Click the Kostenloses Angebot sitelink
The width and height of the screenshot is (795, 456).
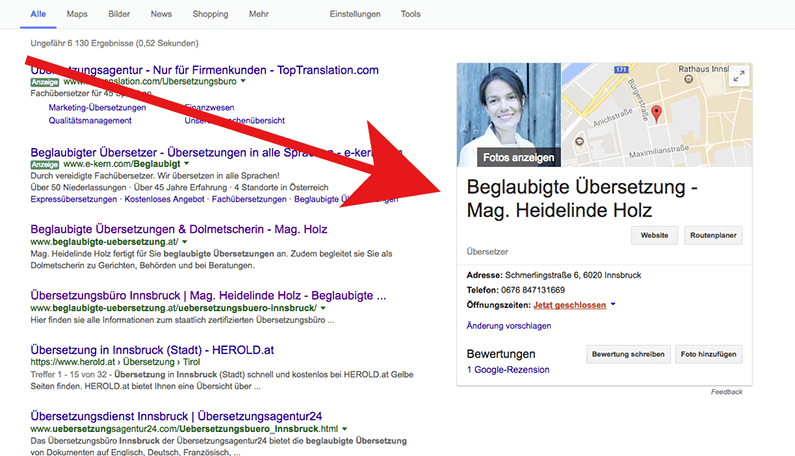[x=164, y=199]
